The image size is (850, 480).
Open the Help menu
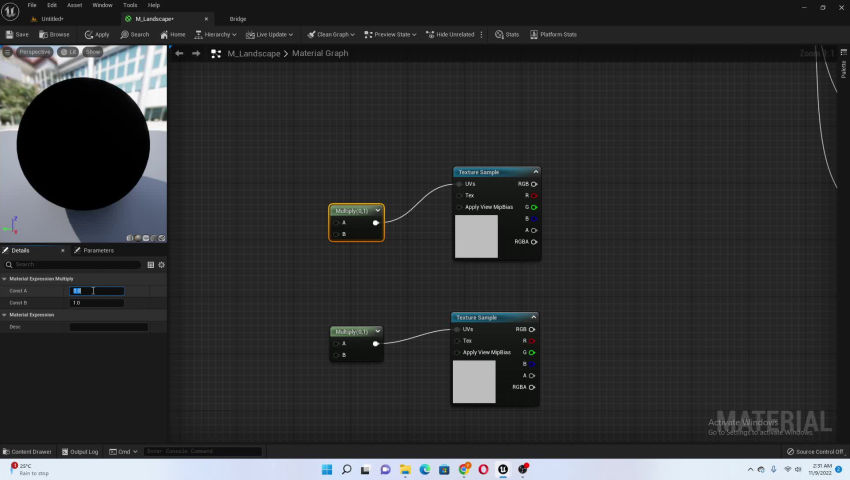pos(154,5)
